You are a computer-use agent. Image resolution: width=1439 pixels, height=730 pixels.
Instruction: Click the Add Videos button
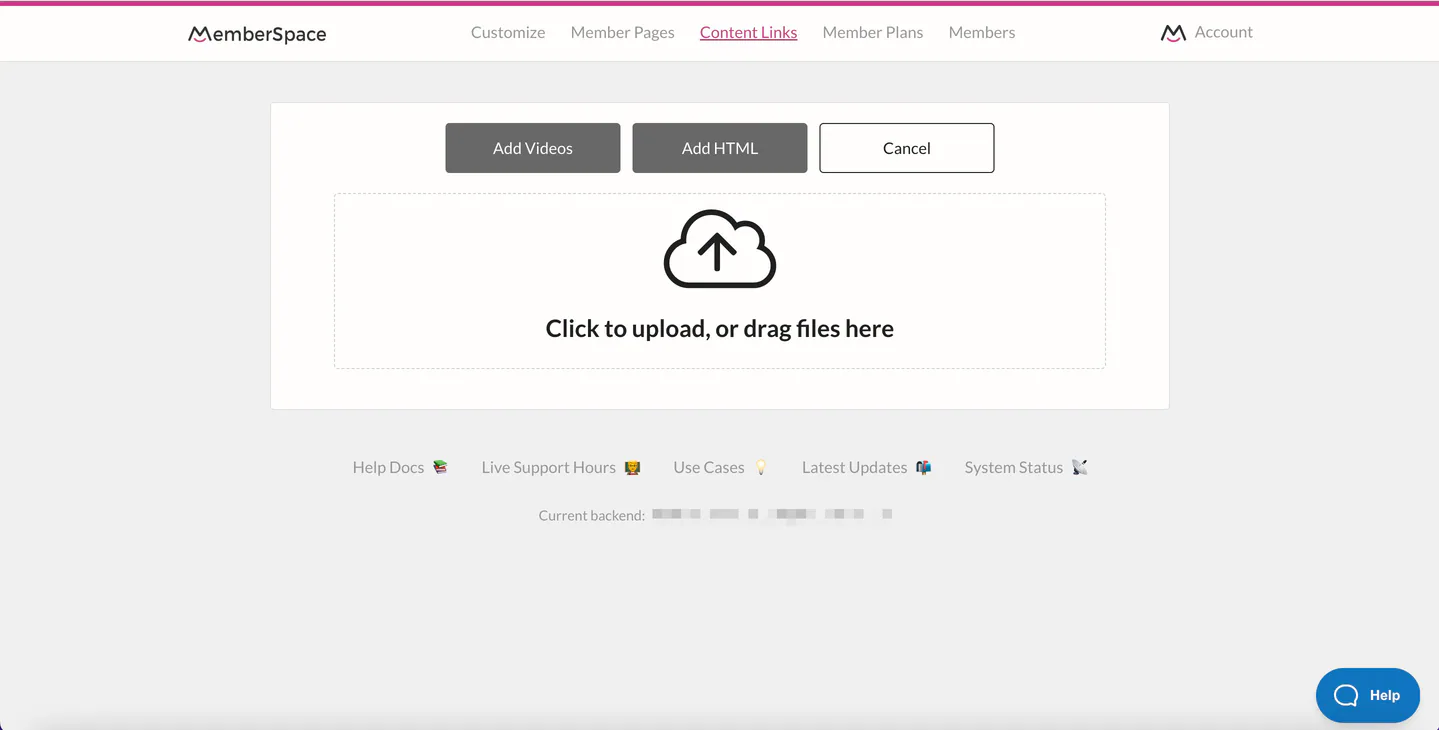tap(533, 148)
